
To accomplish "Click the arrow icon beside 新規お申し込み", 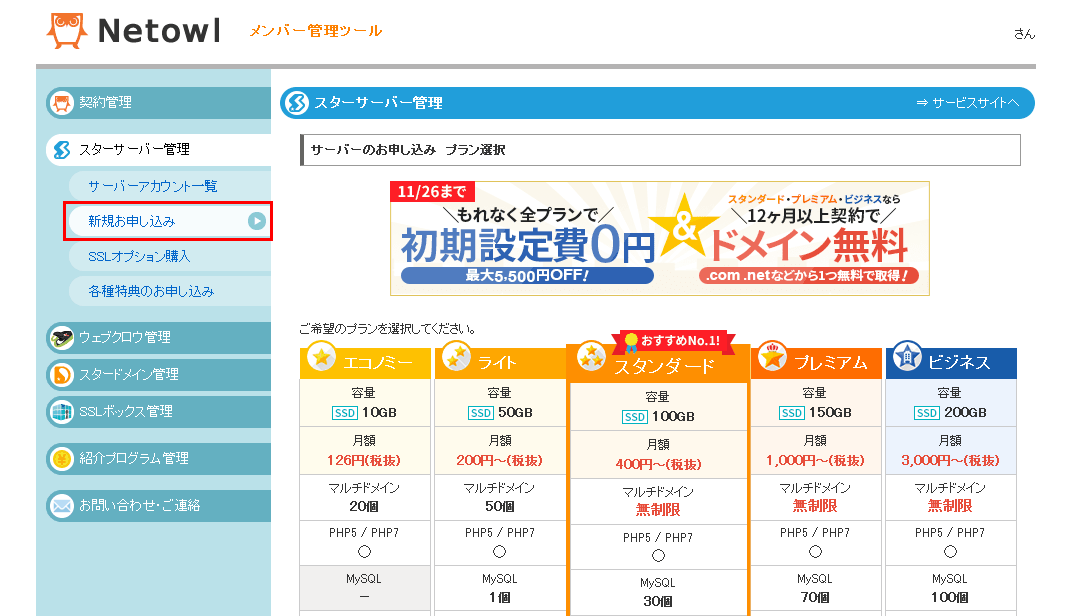I will 257,221.
